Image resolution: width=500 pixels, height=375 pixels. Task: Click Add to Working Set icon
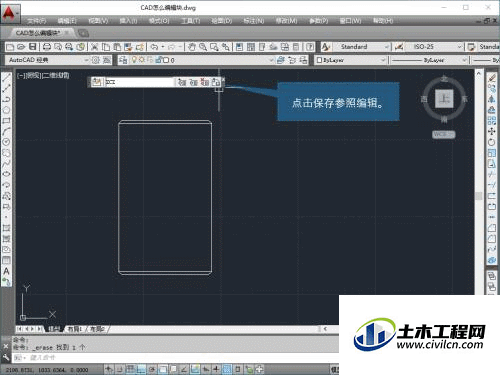182,82
